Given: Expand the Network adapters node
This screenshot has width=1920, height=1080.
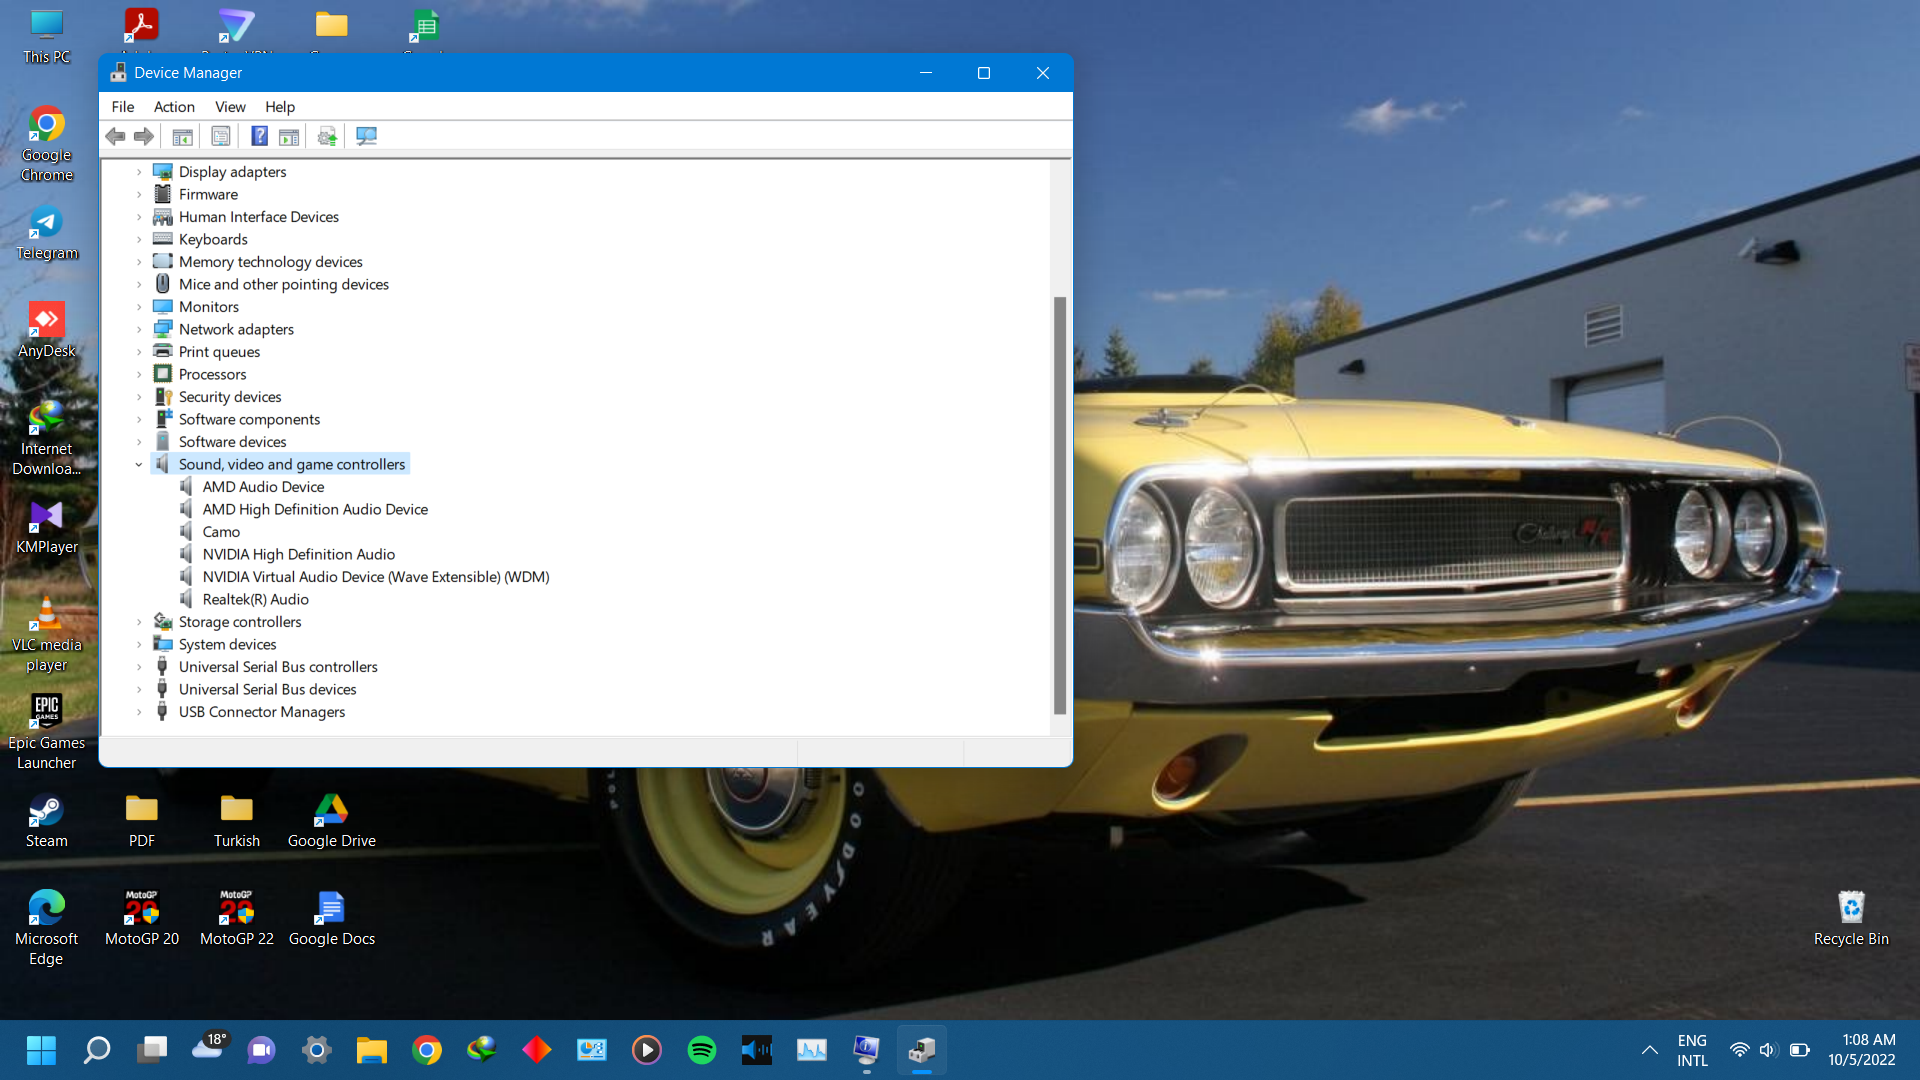Looking at the screenshot, I should click(x=139, y=329).
